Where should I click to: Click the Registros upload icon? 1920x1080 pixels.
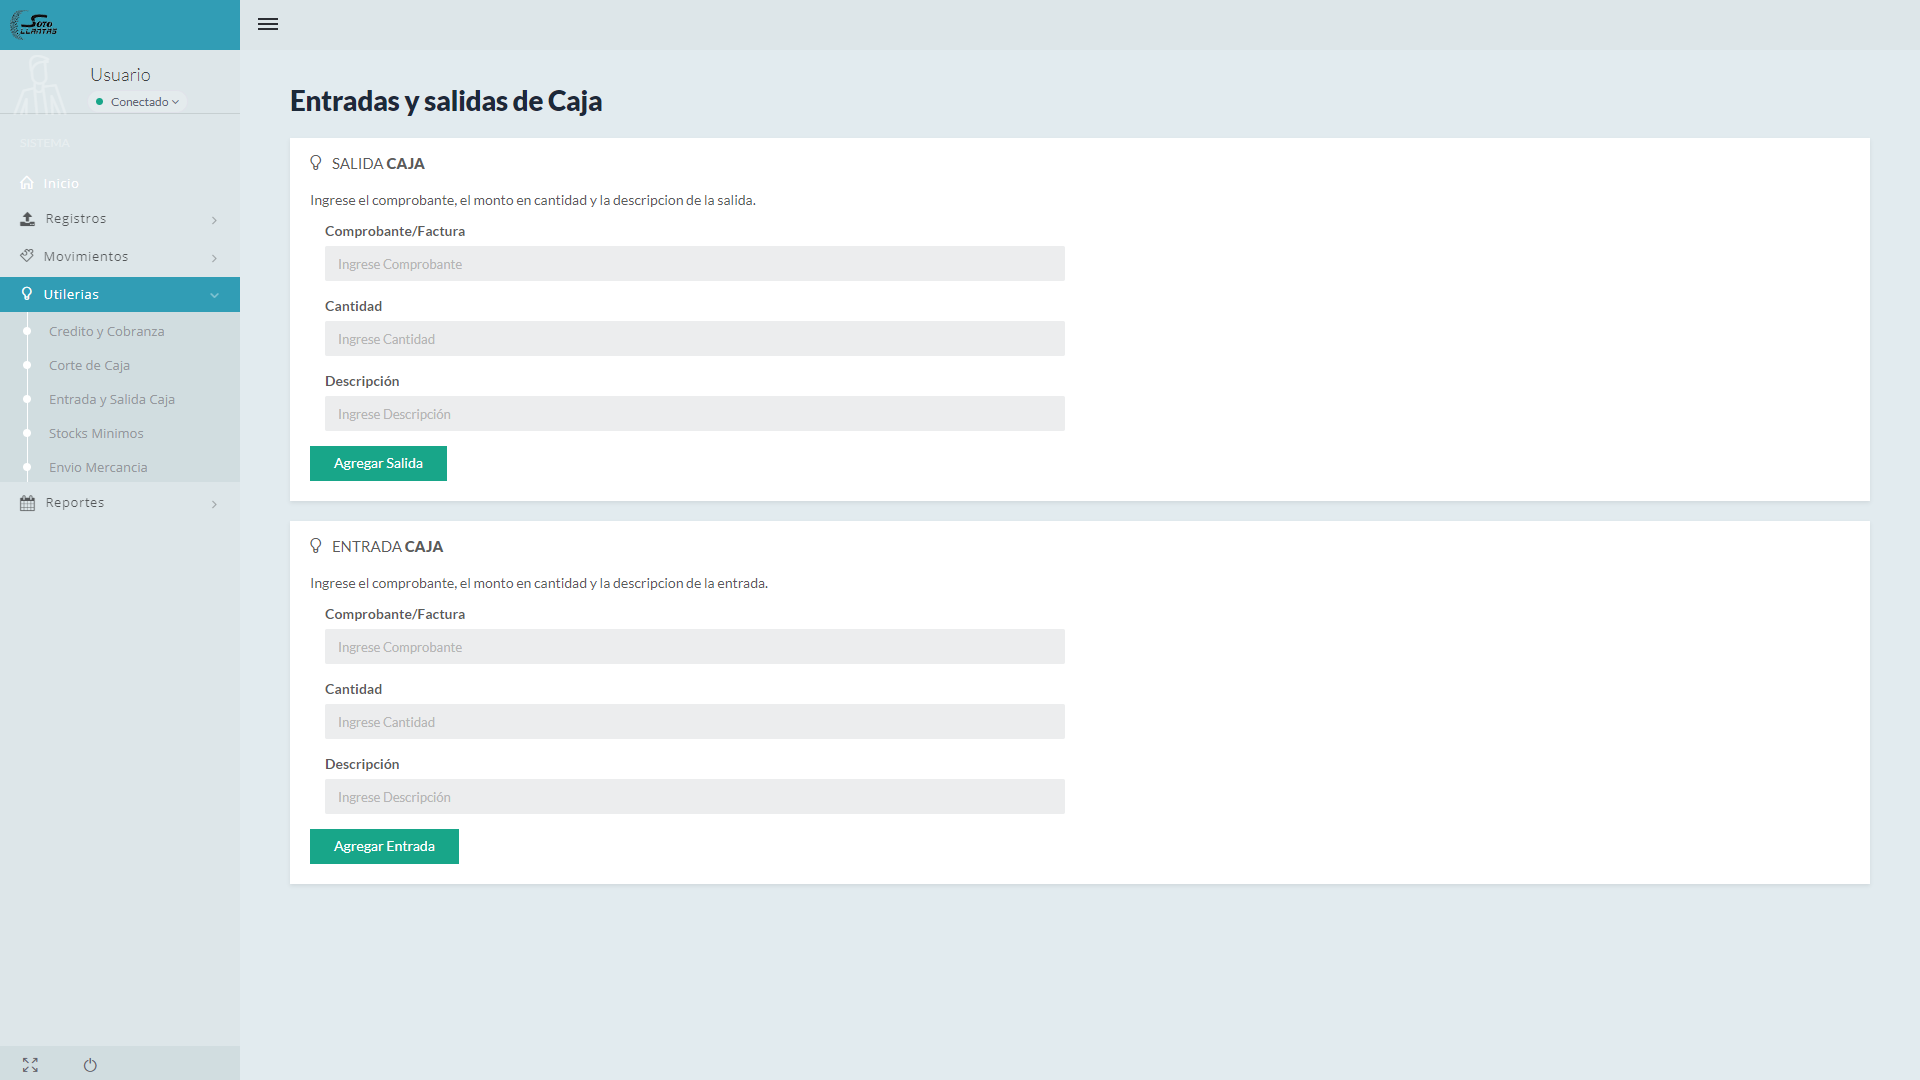27,219
